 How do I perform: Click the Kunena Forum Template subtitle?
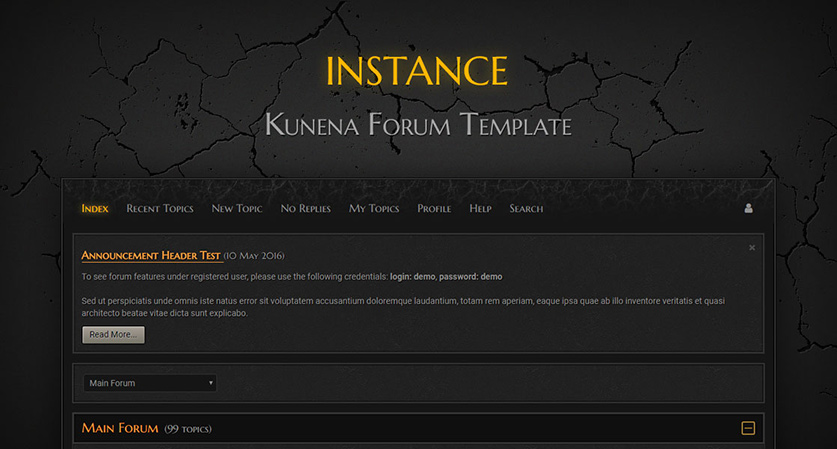pos(418,125)
